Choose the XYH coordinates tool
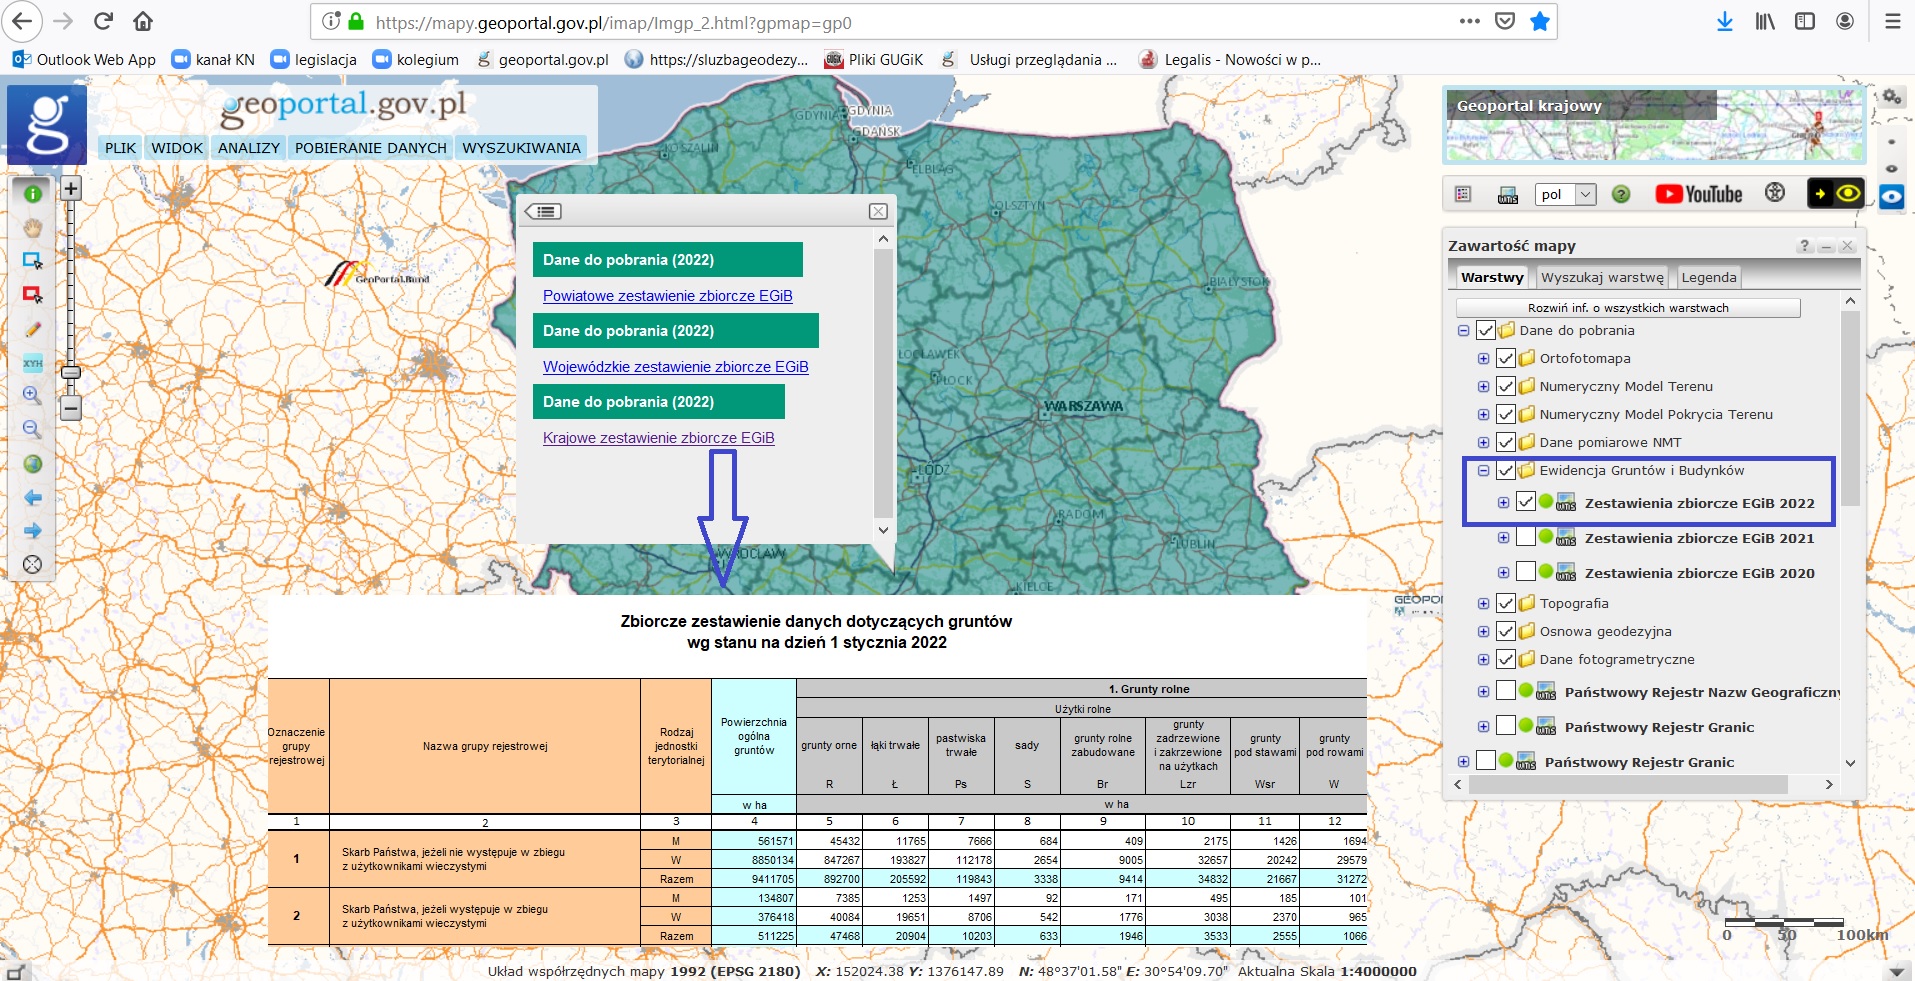This screenshot has height=981, width=1915. (x=32, y=363)
